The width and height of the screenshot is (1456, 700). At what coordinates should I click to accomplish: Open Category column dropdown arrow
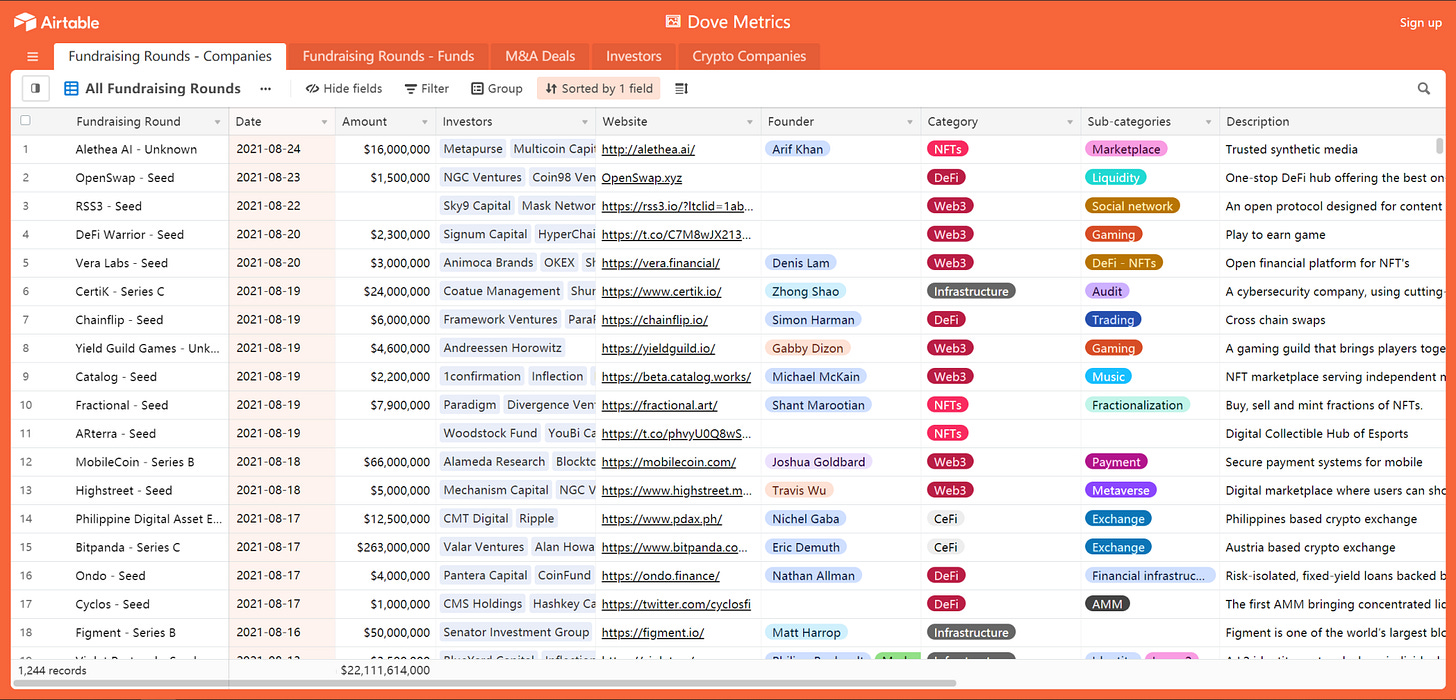pos(1069,122)
